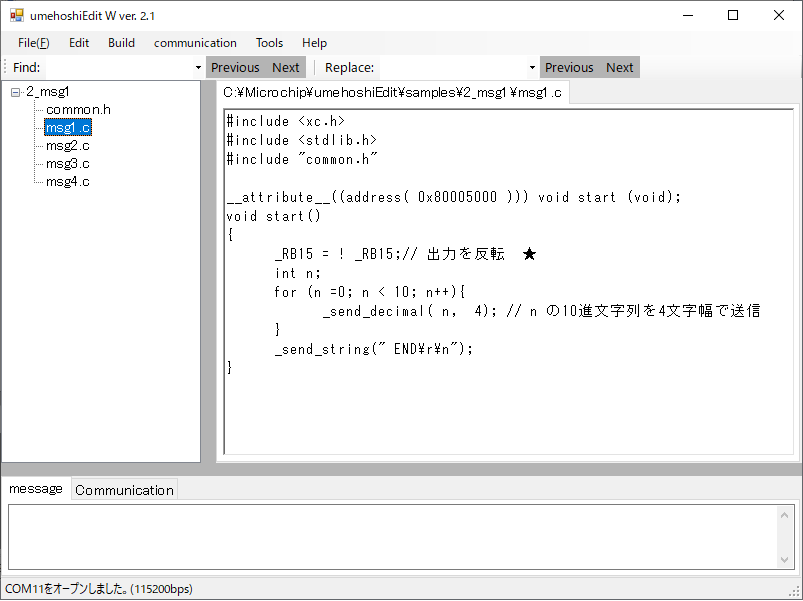The height and width of the screenshot is (601, 803).
Task: Click the message pane scroll down arrow
Action: point(785,560)
